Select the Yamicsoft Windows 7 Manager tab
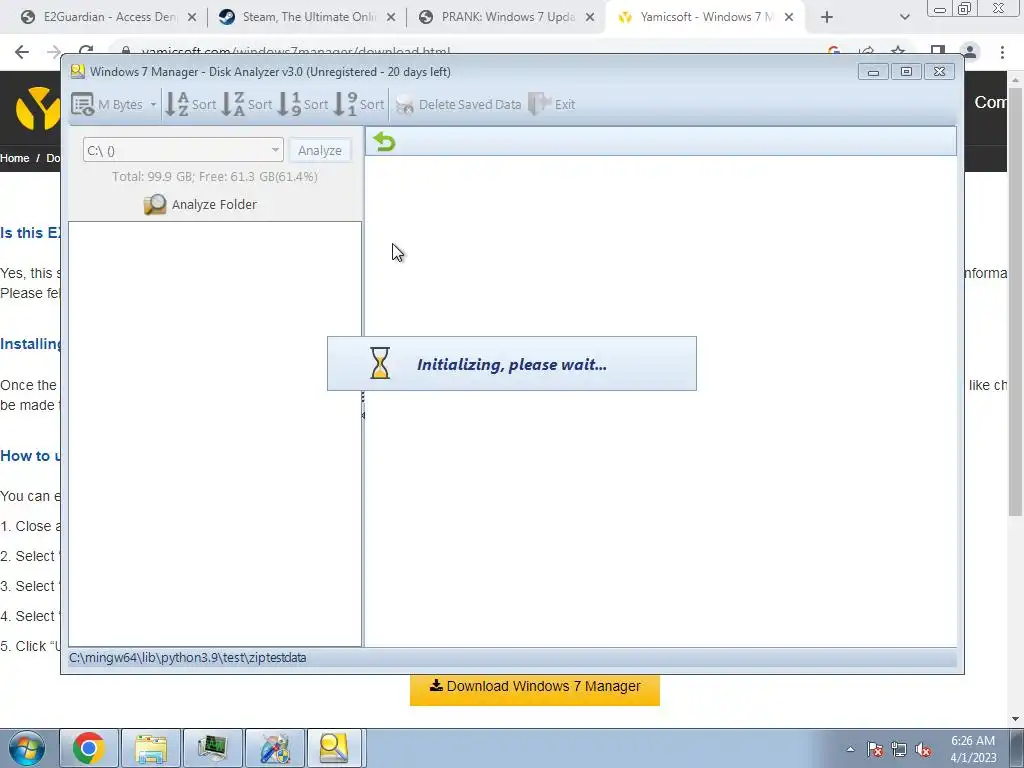Screen dimensions: 1024x768 point(705,17)
